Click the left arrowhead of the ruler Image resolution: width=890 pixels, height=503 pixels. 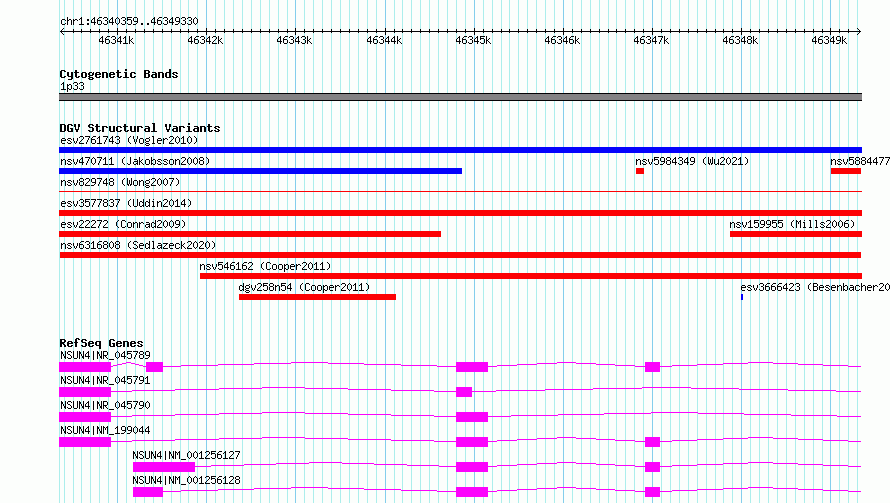click(62, 32)
